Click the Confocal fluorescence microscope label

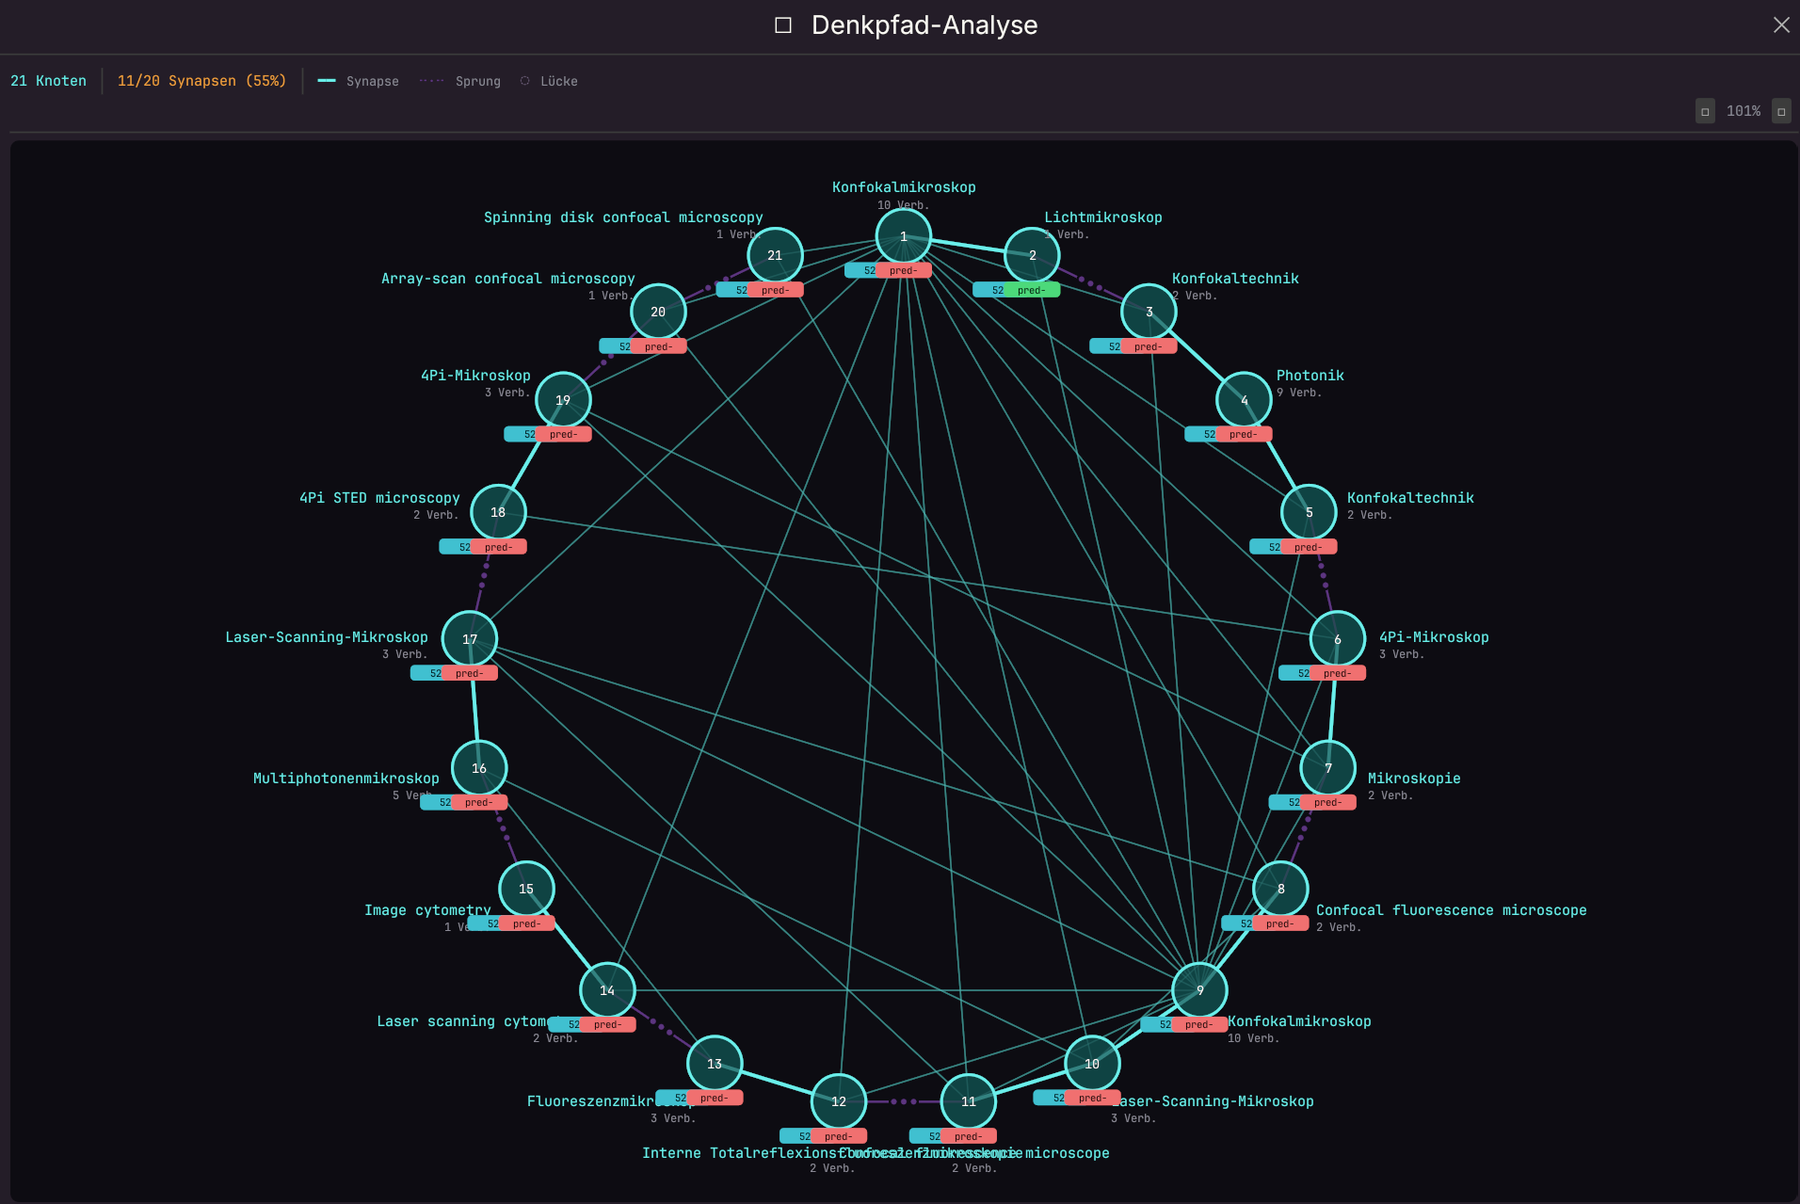click(1451, 910)
